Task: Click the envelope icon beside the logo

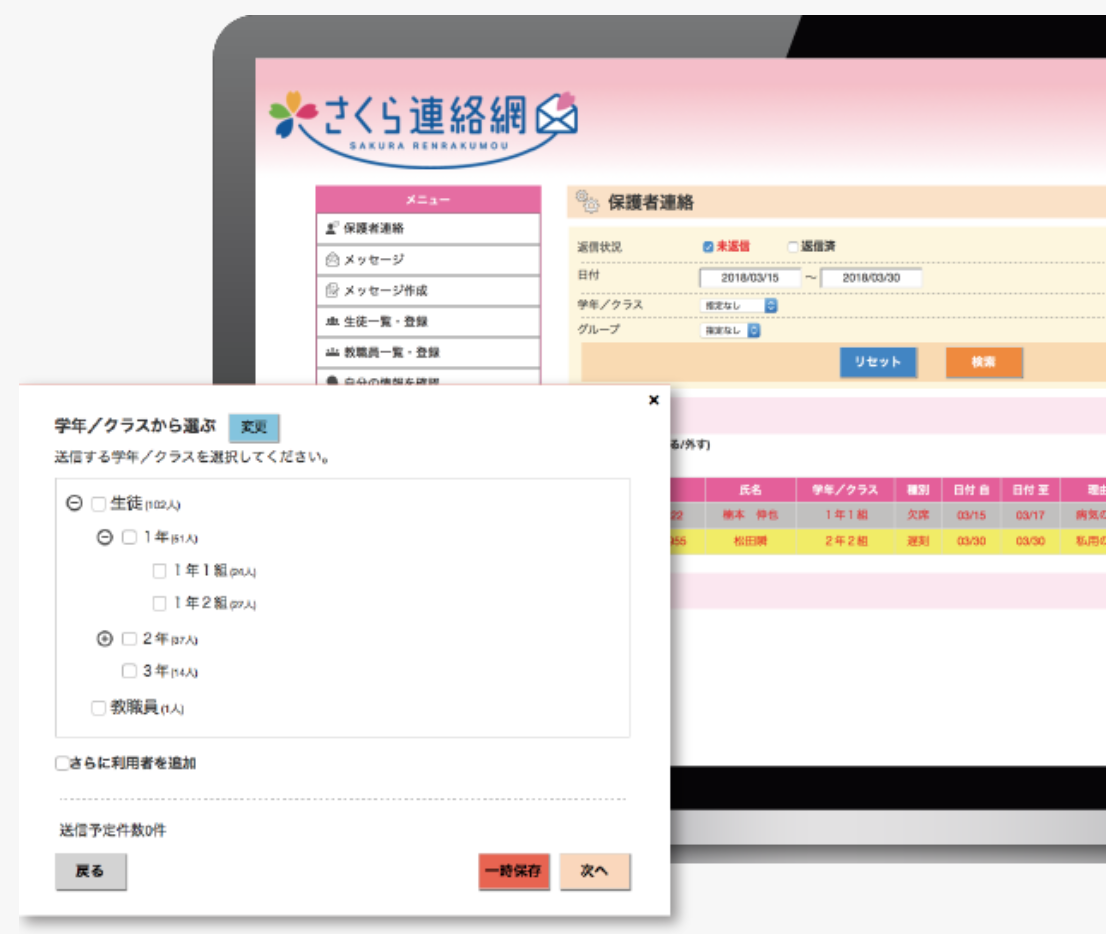Action: point(557,115)
